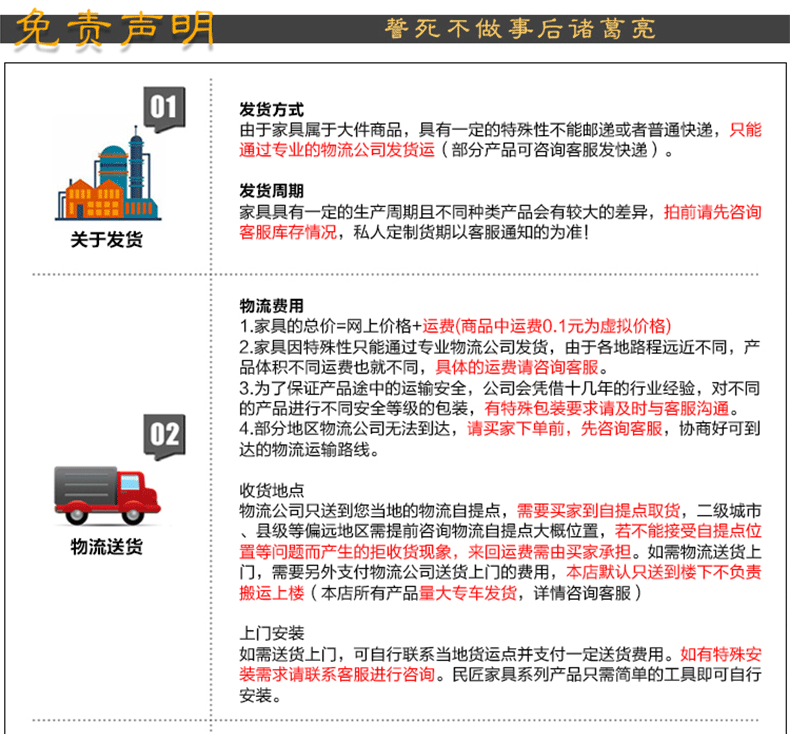Click the 誓死不做事后诸葛亮 slogan

(520, 29)
